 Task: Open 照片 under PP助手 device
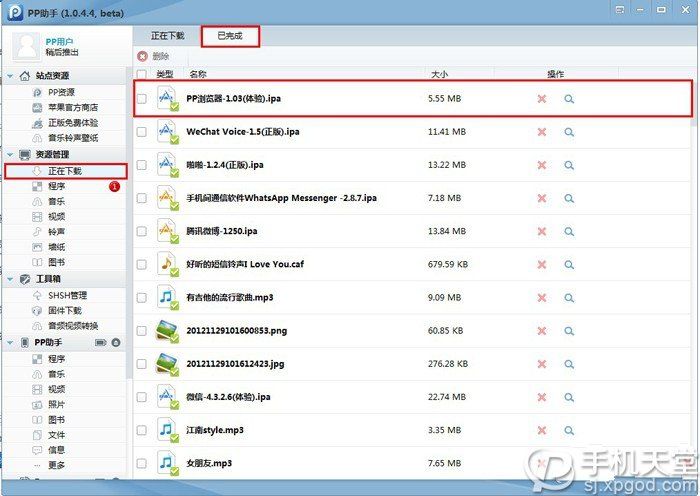[x=56, y=404]
